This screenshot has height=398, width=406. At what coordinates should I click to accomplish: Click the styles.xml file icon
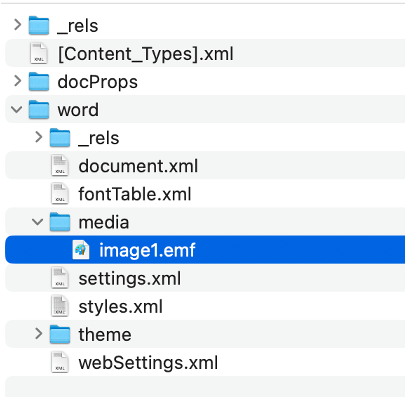click(x=60, y=306)
